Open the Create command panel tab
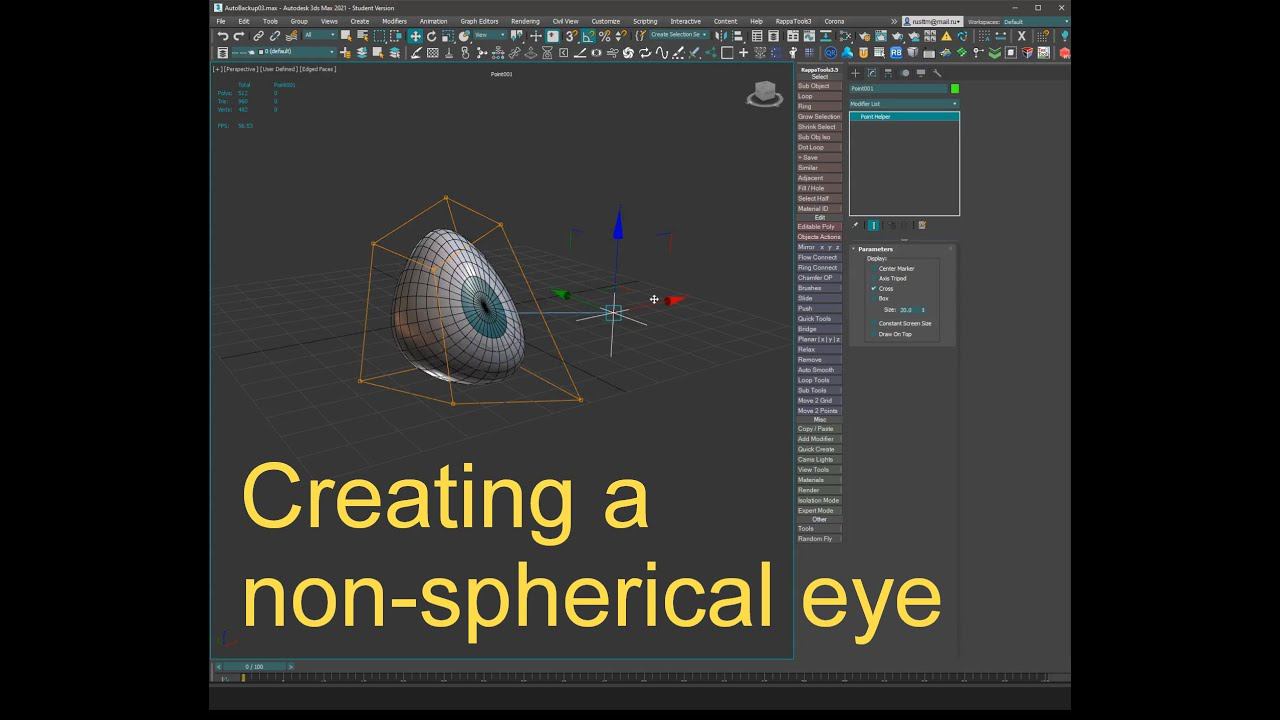This screenshot has width=1280, height=720. pyautogui.click(x=855, y=73)
